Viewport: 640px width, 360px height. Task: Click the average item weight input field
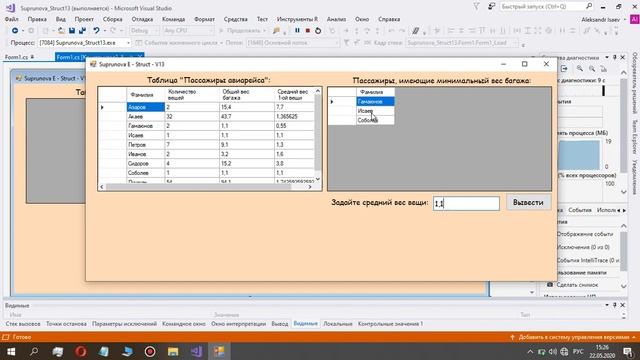[466, 203]
